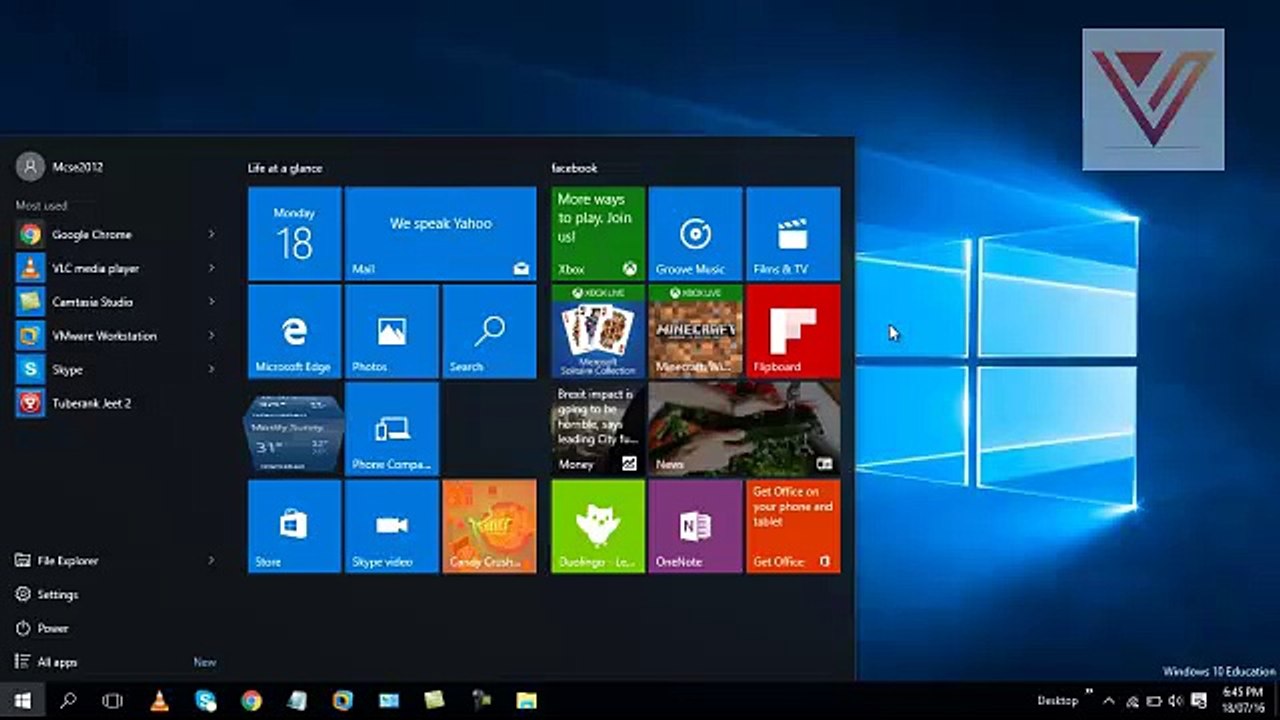Open the News tile
Image resolution: width=1280 pixels, height=720 pixels.
[744, 429]
